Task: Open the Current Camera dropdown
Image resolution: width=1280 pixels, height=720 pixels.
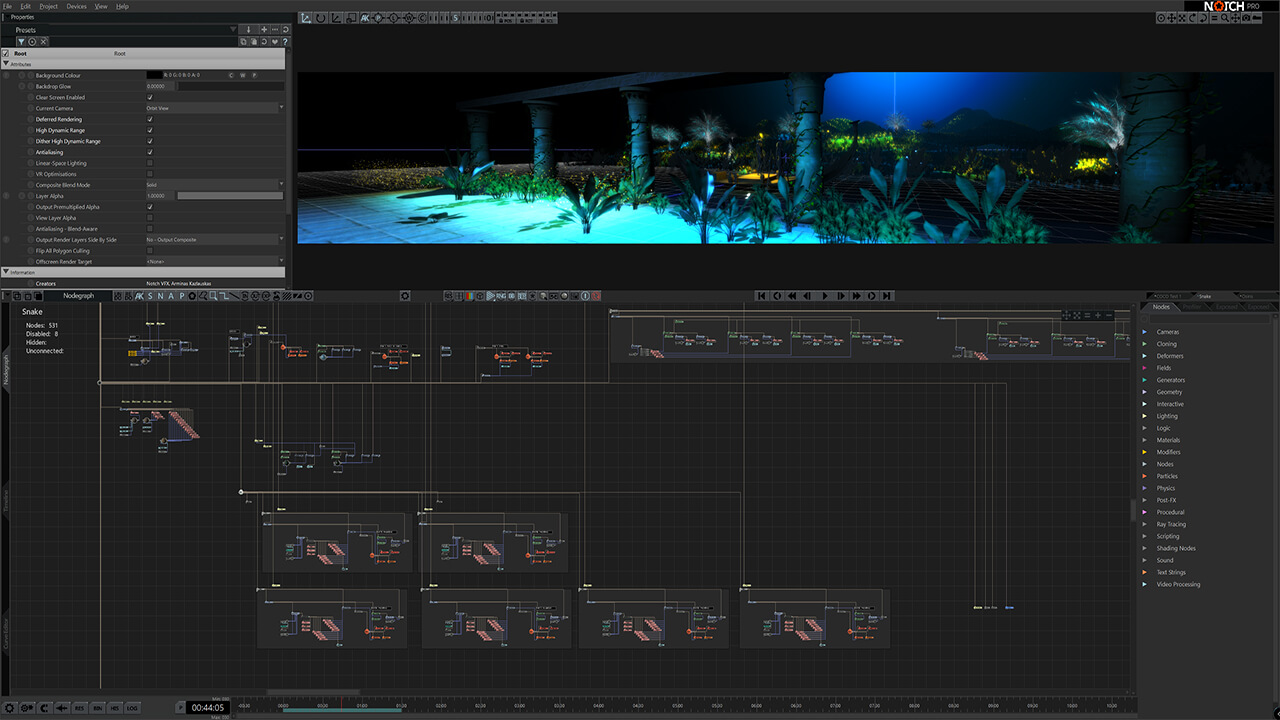Action: [x=215, y=108]
